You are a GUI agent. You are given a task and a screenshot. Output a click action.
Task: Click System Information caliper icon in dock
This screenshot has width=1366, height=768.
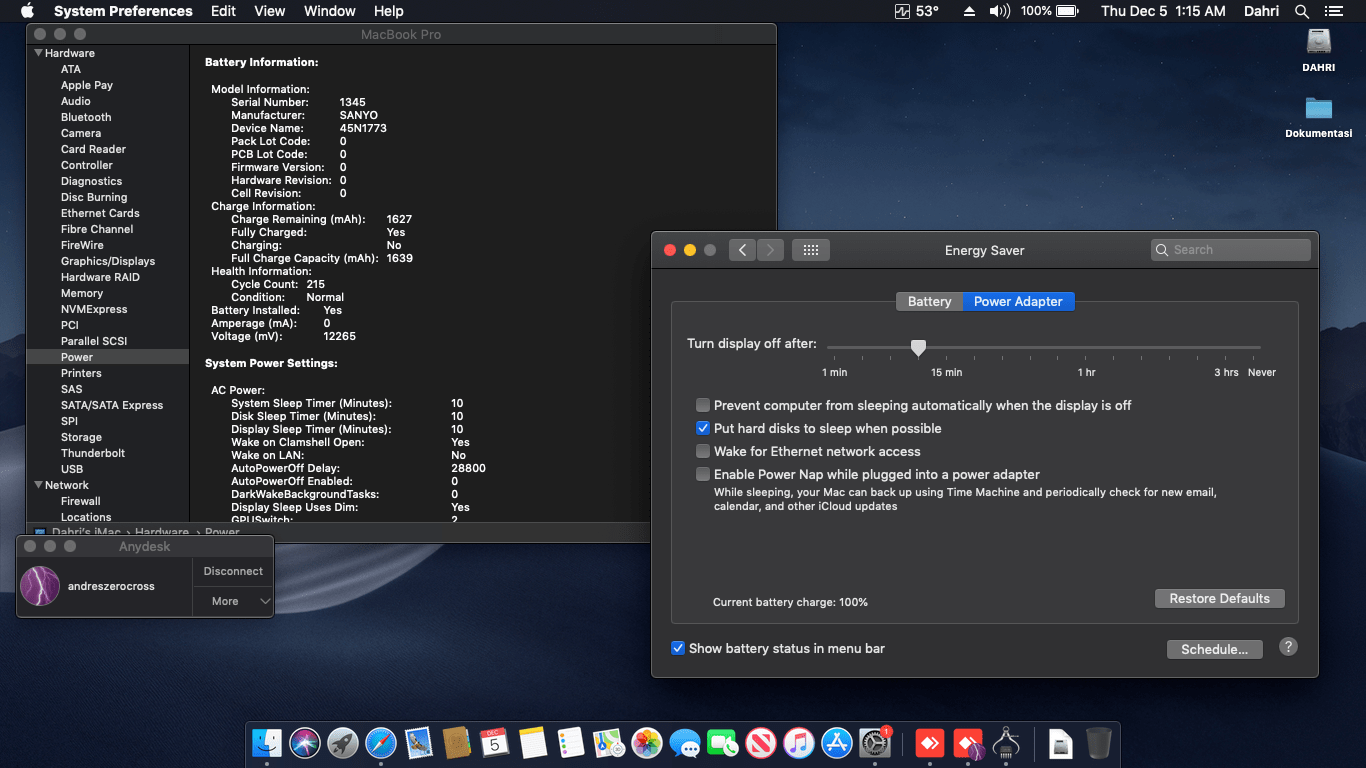pyautogui.click(x=1005, y=743)
